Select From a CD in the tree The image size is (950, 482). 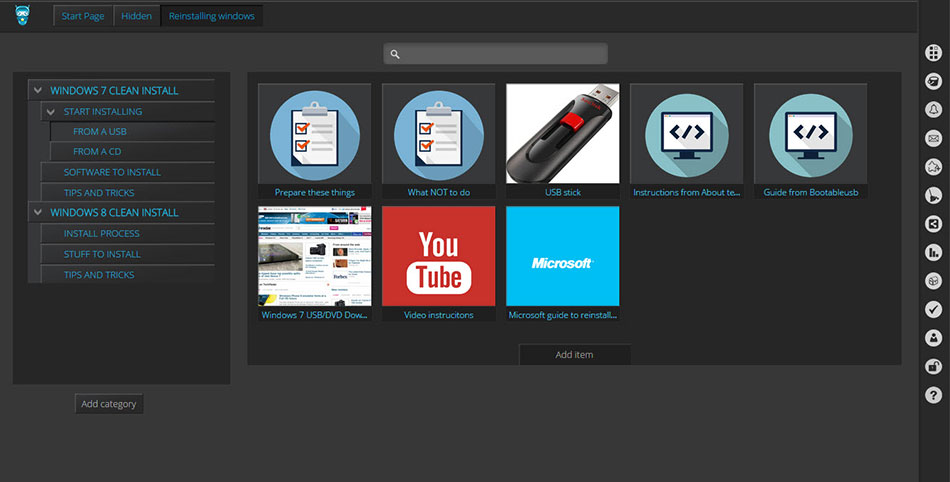pyautogui.click(x=97, y=152)
